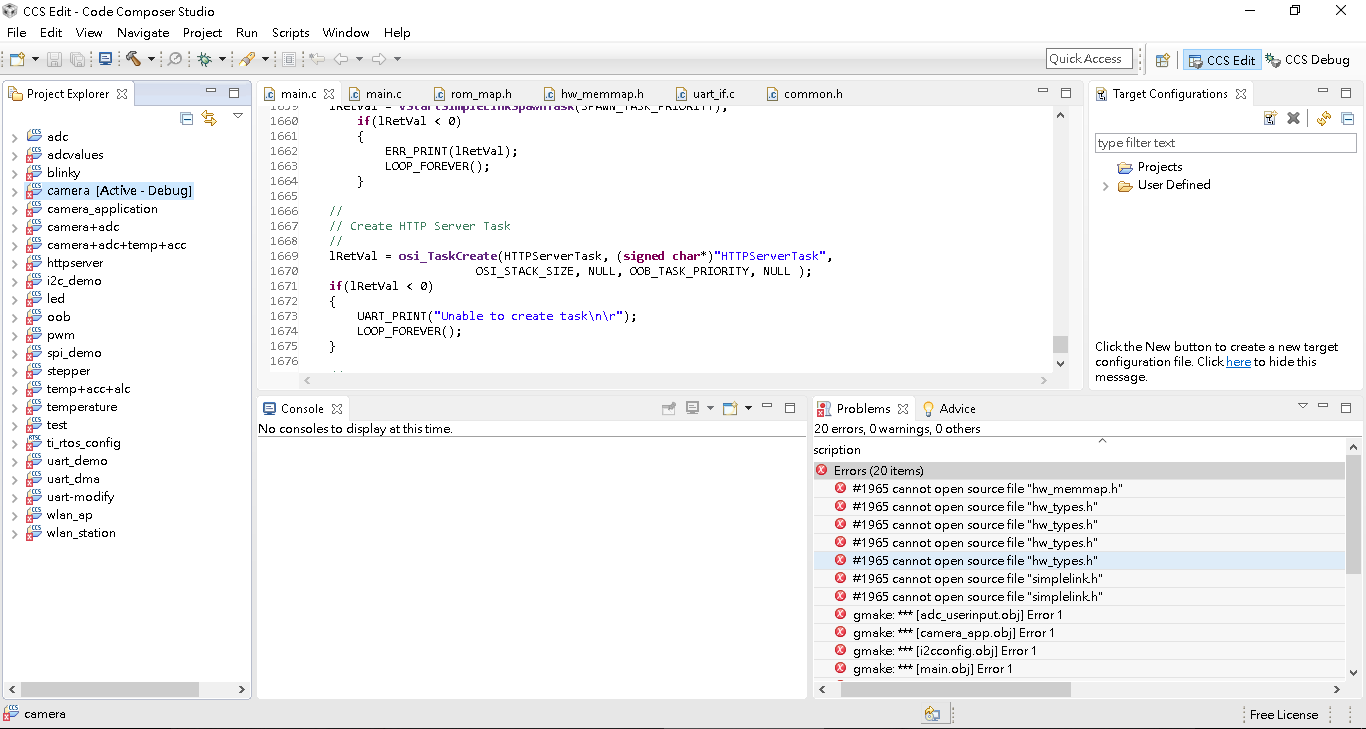Open the Scripts menu
The image size is (1366, 729).
[x=290, y=32]
